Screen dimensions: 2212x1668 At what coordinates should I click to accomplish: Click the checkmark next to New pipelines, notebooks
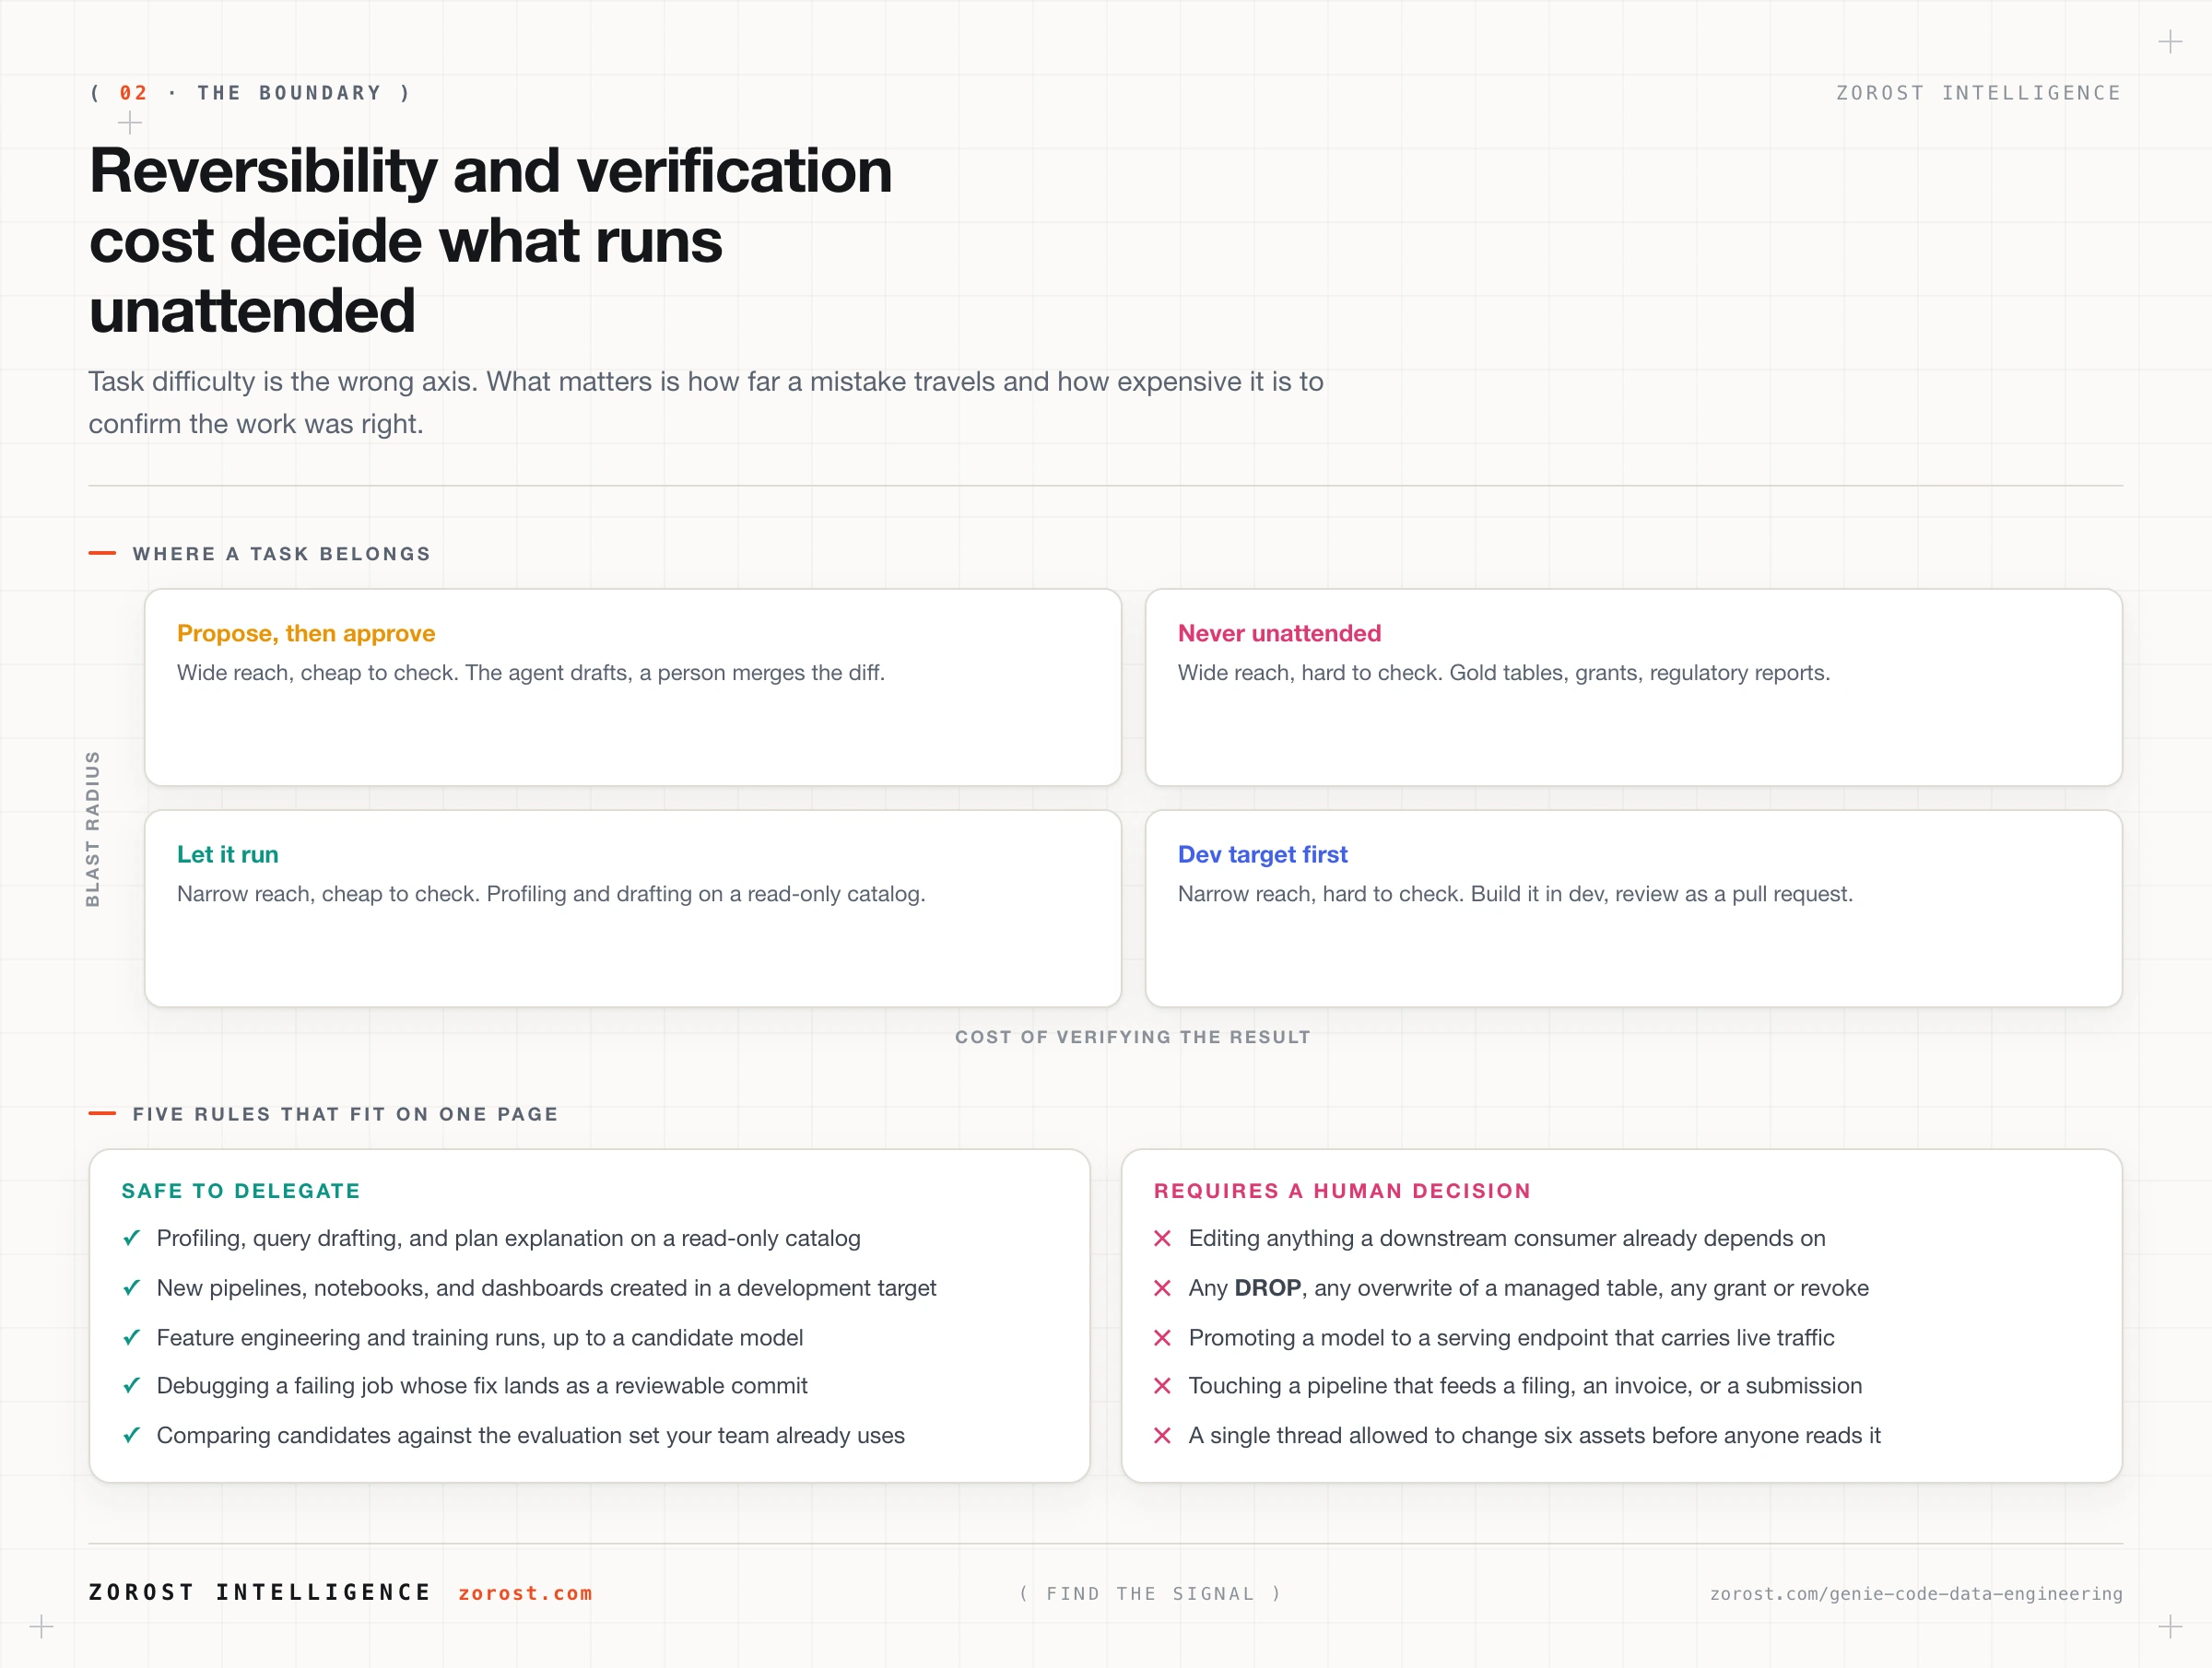(x=131, y=1288)
